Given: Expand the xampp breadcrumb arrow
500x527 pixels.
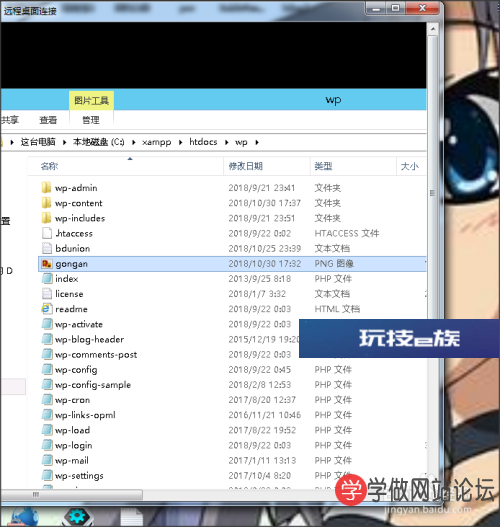Looking at the screenshot, I should click(x=180, y=143).
